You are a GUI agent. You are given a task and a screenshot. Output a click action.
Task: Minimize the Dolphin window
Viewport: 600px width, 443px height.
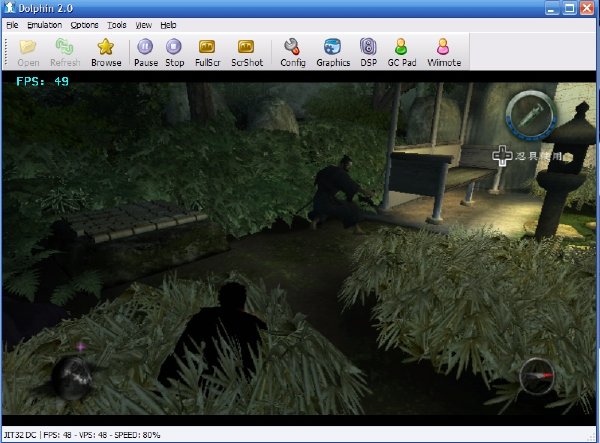(x=551, y=8)
